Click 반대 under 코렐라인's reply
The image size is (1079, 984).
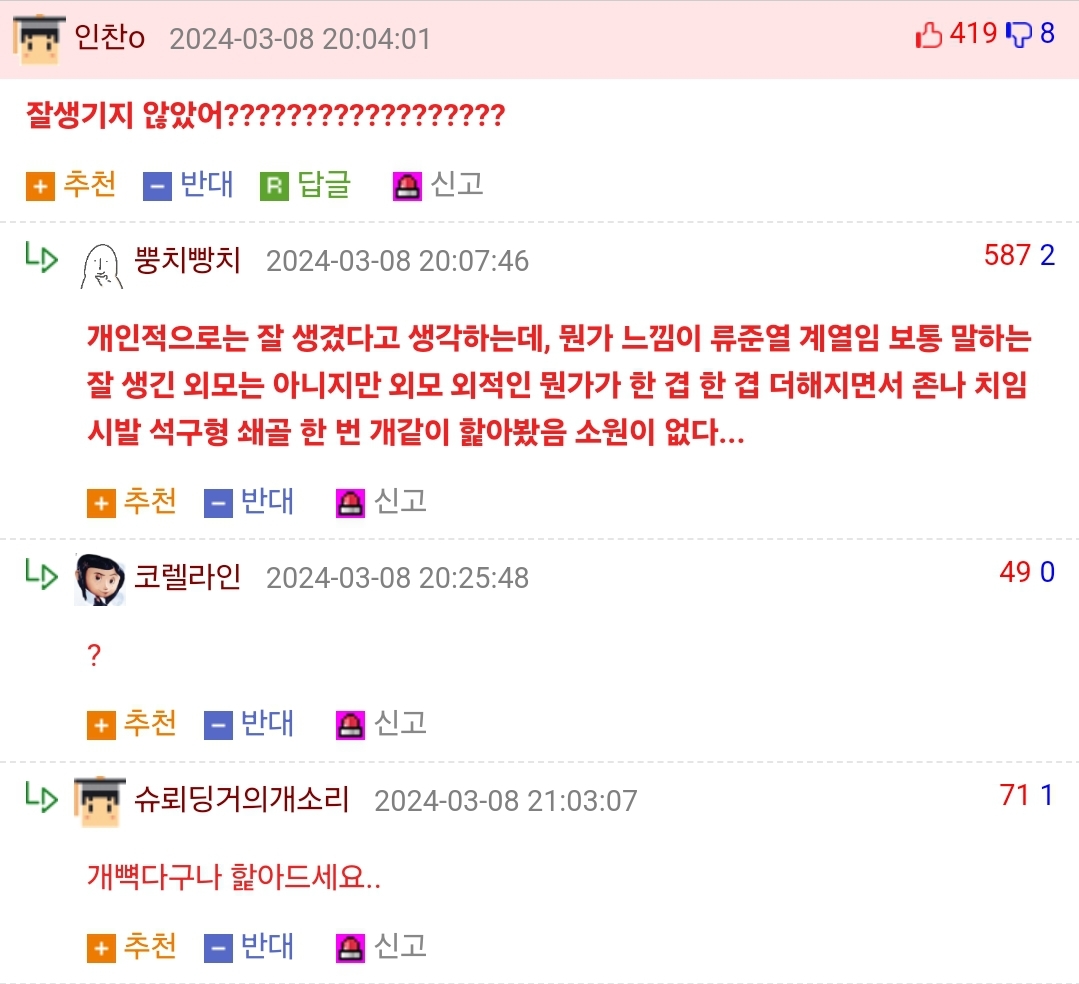(249, 725)
